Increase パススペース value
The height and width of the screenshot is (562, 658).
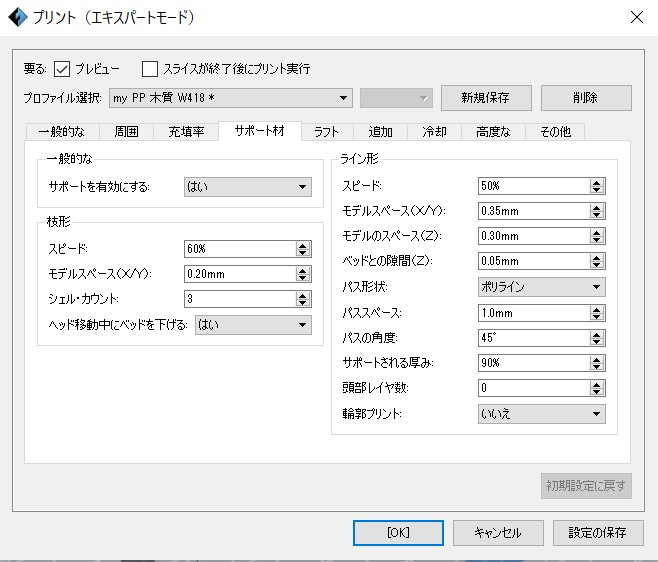(596, 309)
